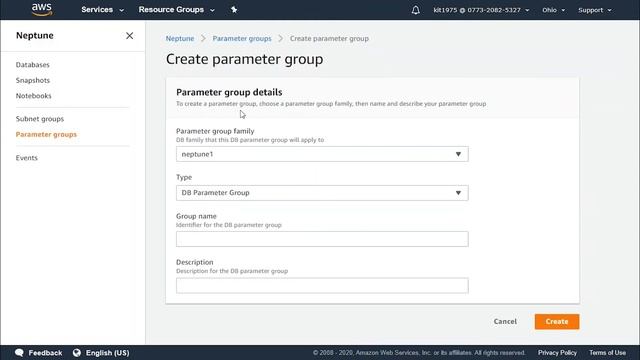Click the Create parameter group breadcrumb text
Screen dimensions: 640x360
coord(329,38)
